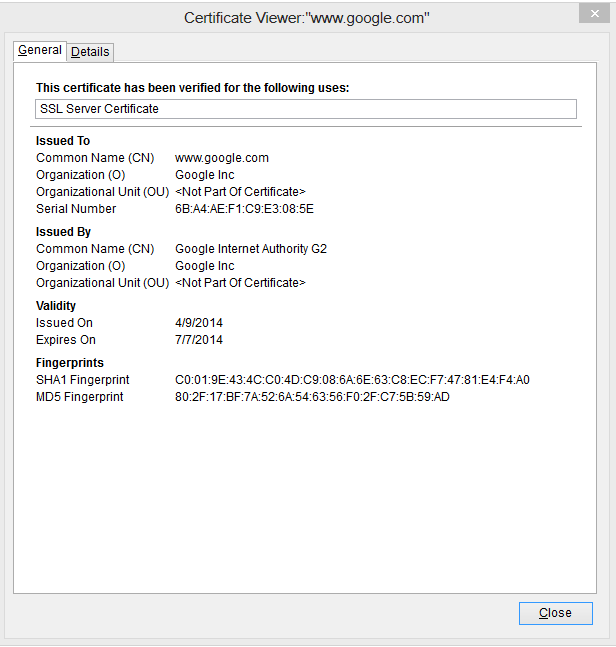The image size is (616, 647).
Task: Click the SHA1 Fingerprint label
Action: click(83, 380)
